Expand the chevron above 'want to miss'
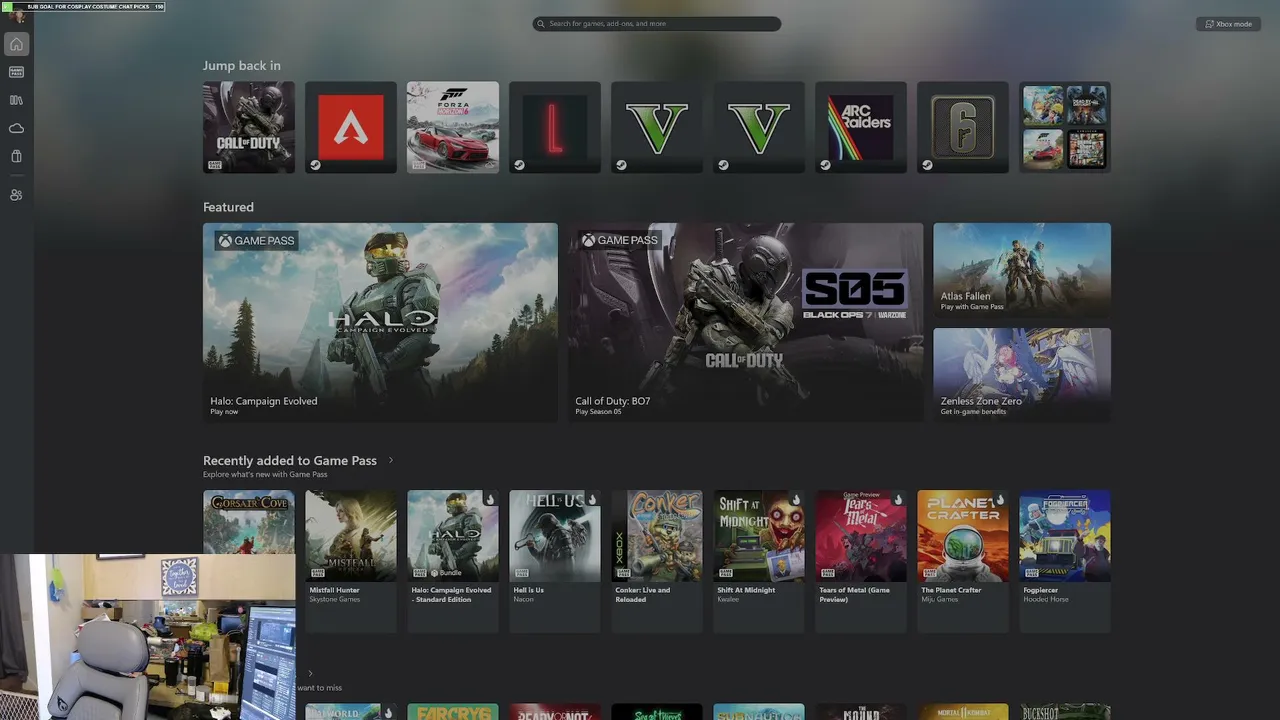1280x720 pixels. click(x=310, y=674)
